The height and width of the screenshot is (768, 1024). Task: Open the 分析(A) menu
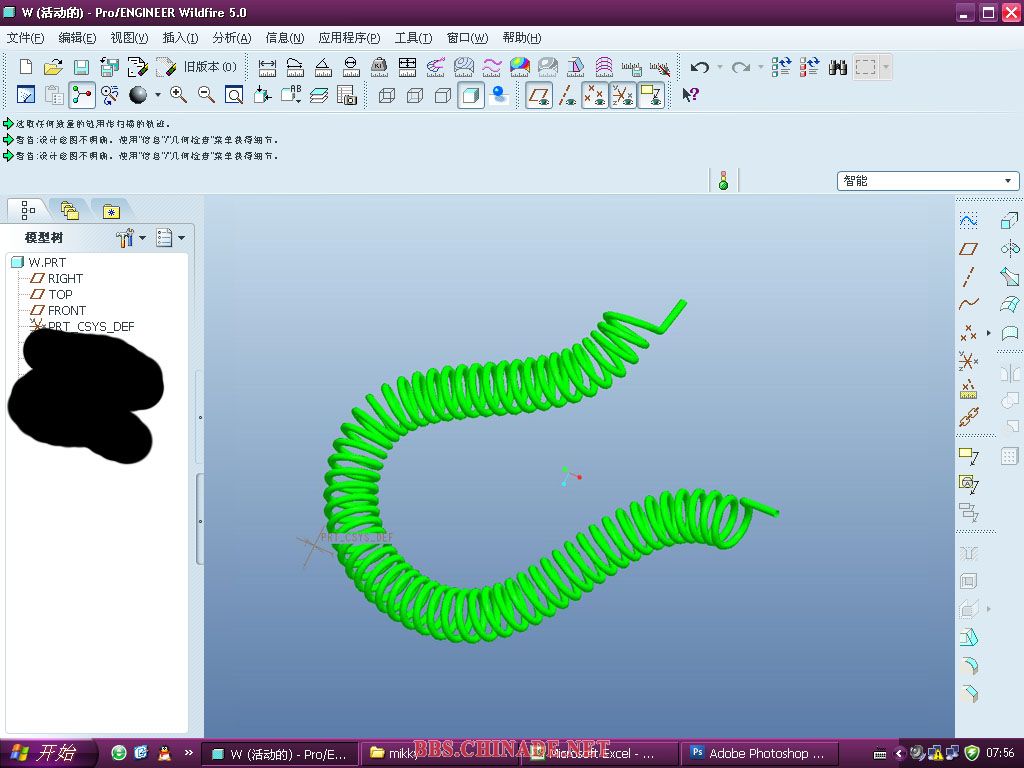(232, 38)
